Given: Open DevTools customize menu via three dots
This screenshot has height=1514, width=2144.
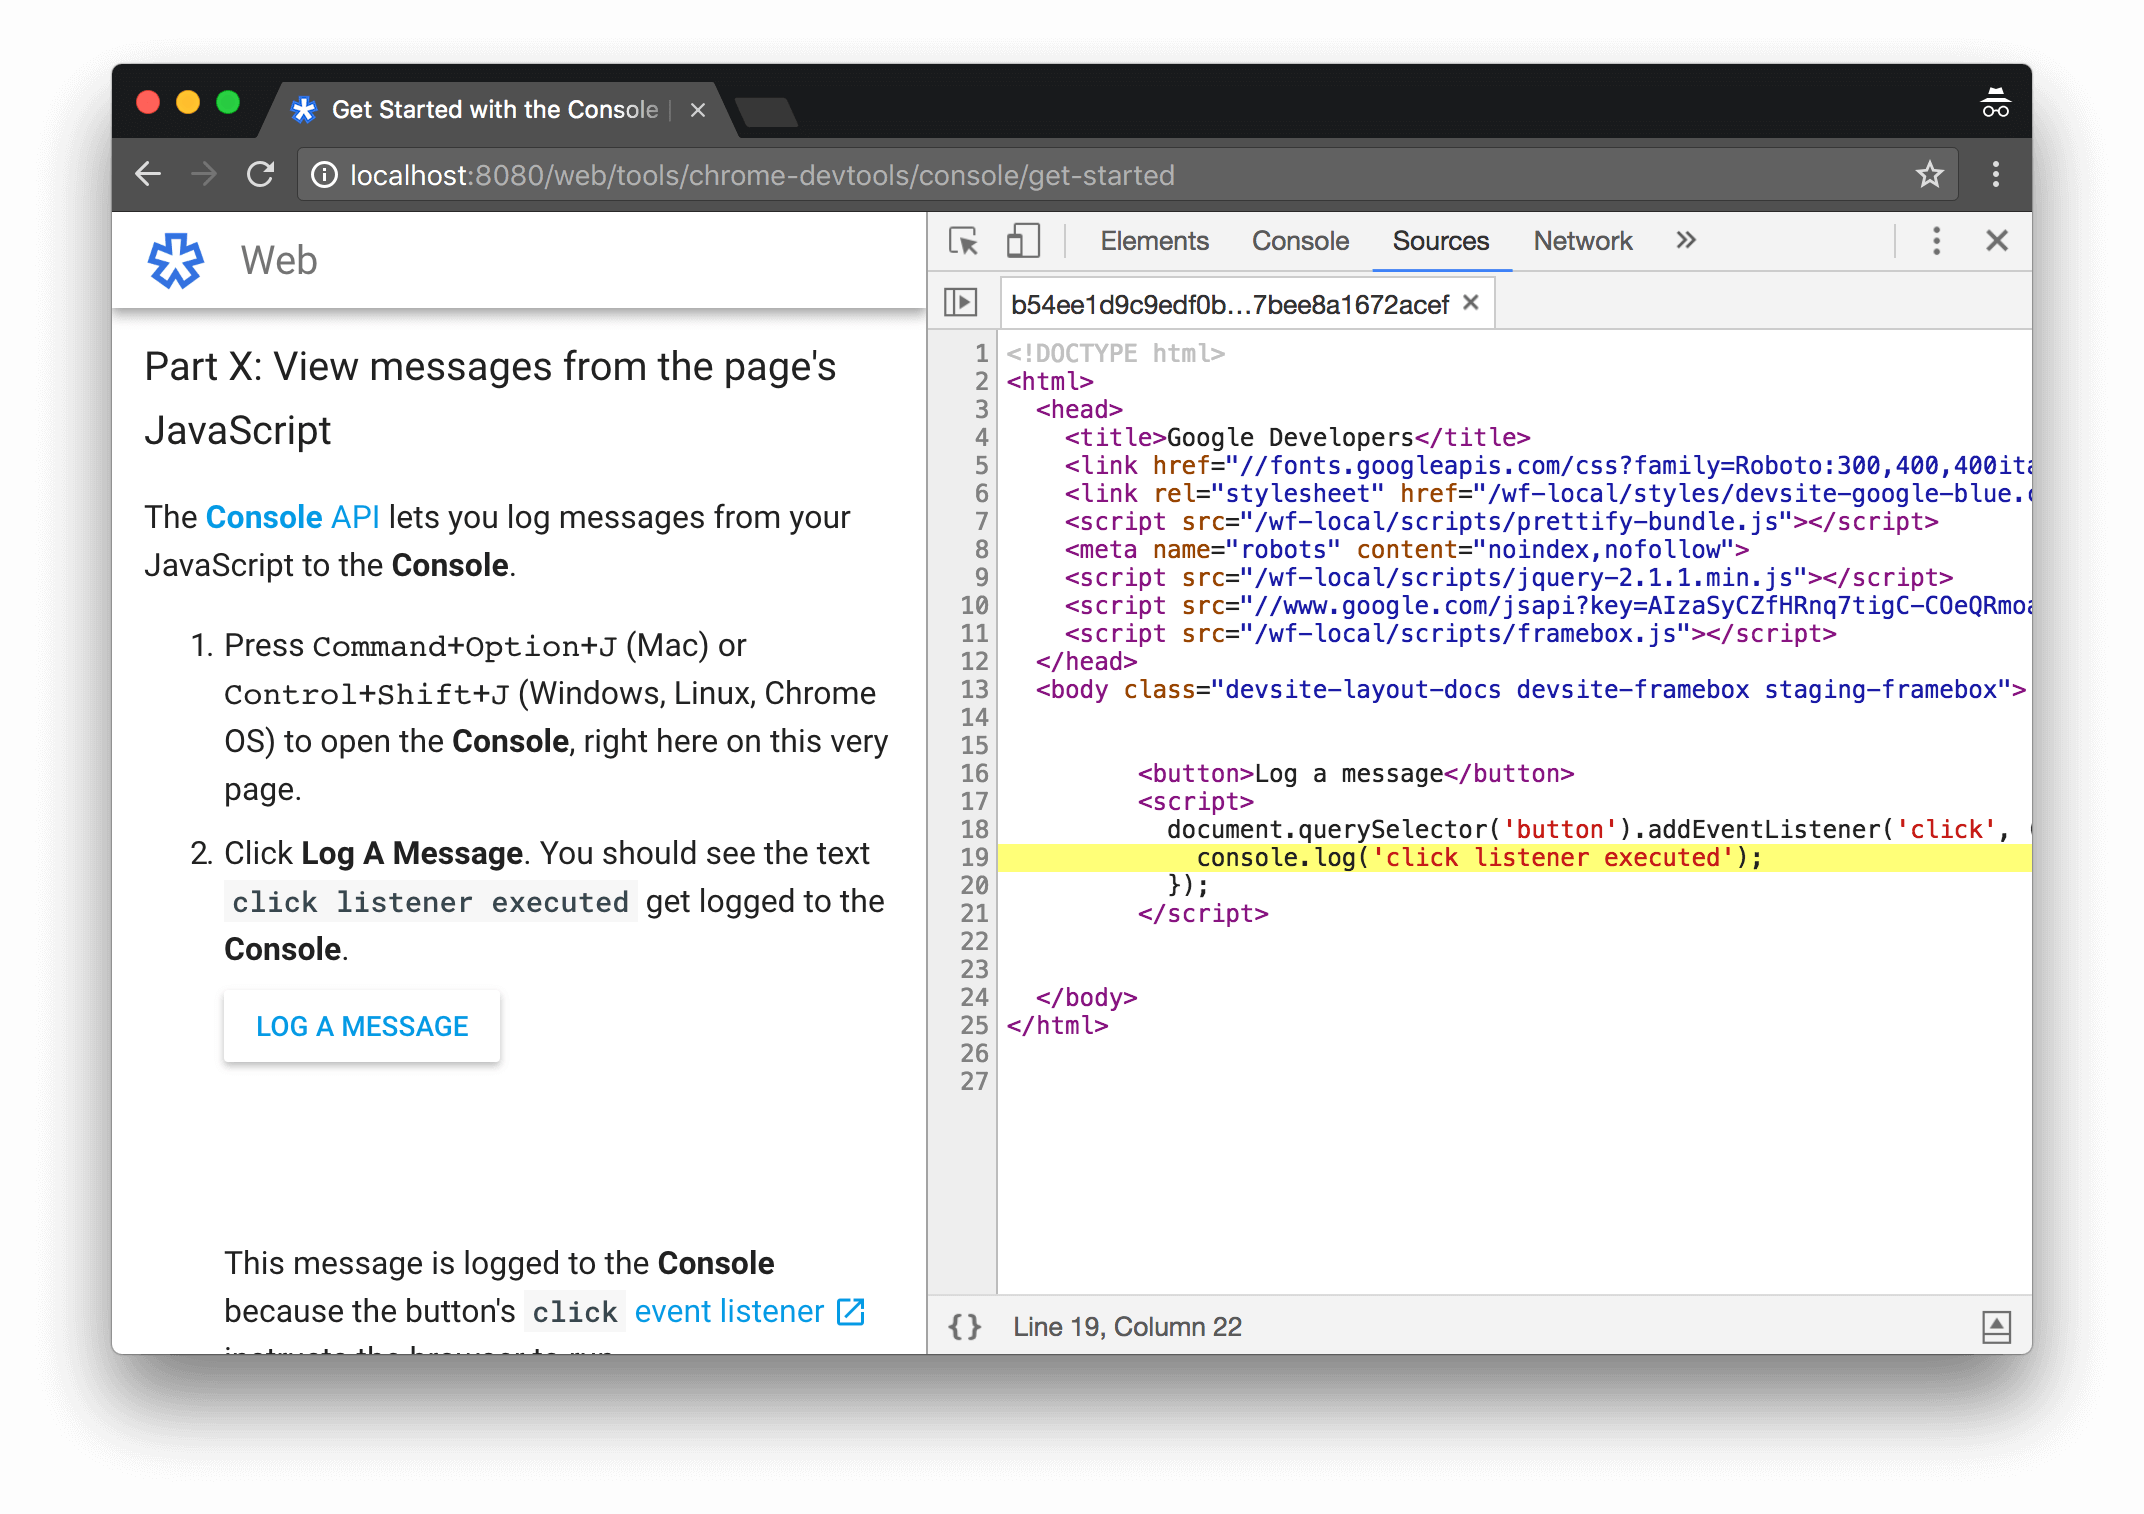Looking at the screenshot, I should (x=1936, y=240).
